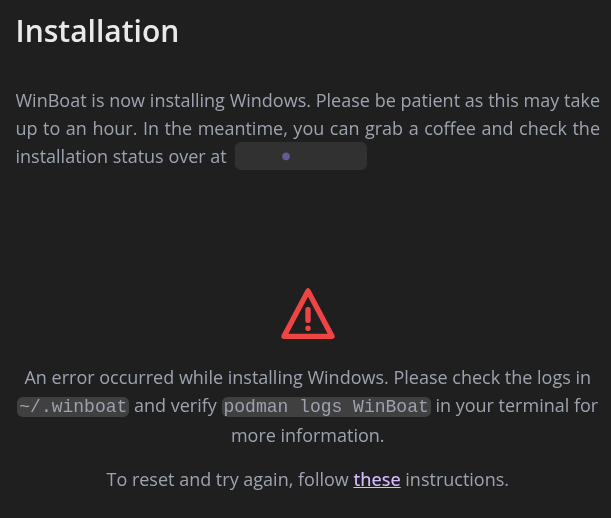Viewport: 611px width, 518px height.
Task: Click the "grab a coffee" phrase
Action: [x=417, y=129]
